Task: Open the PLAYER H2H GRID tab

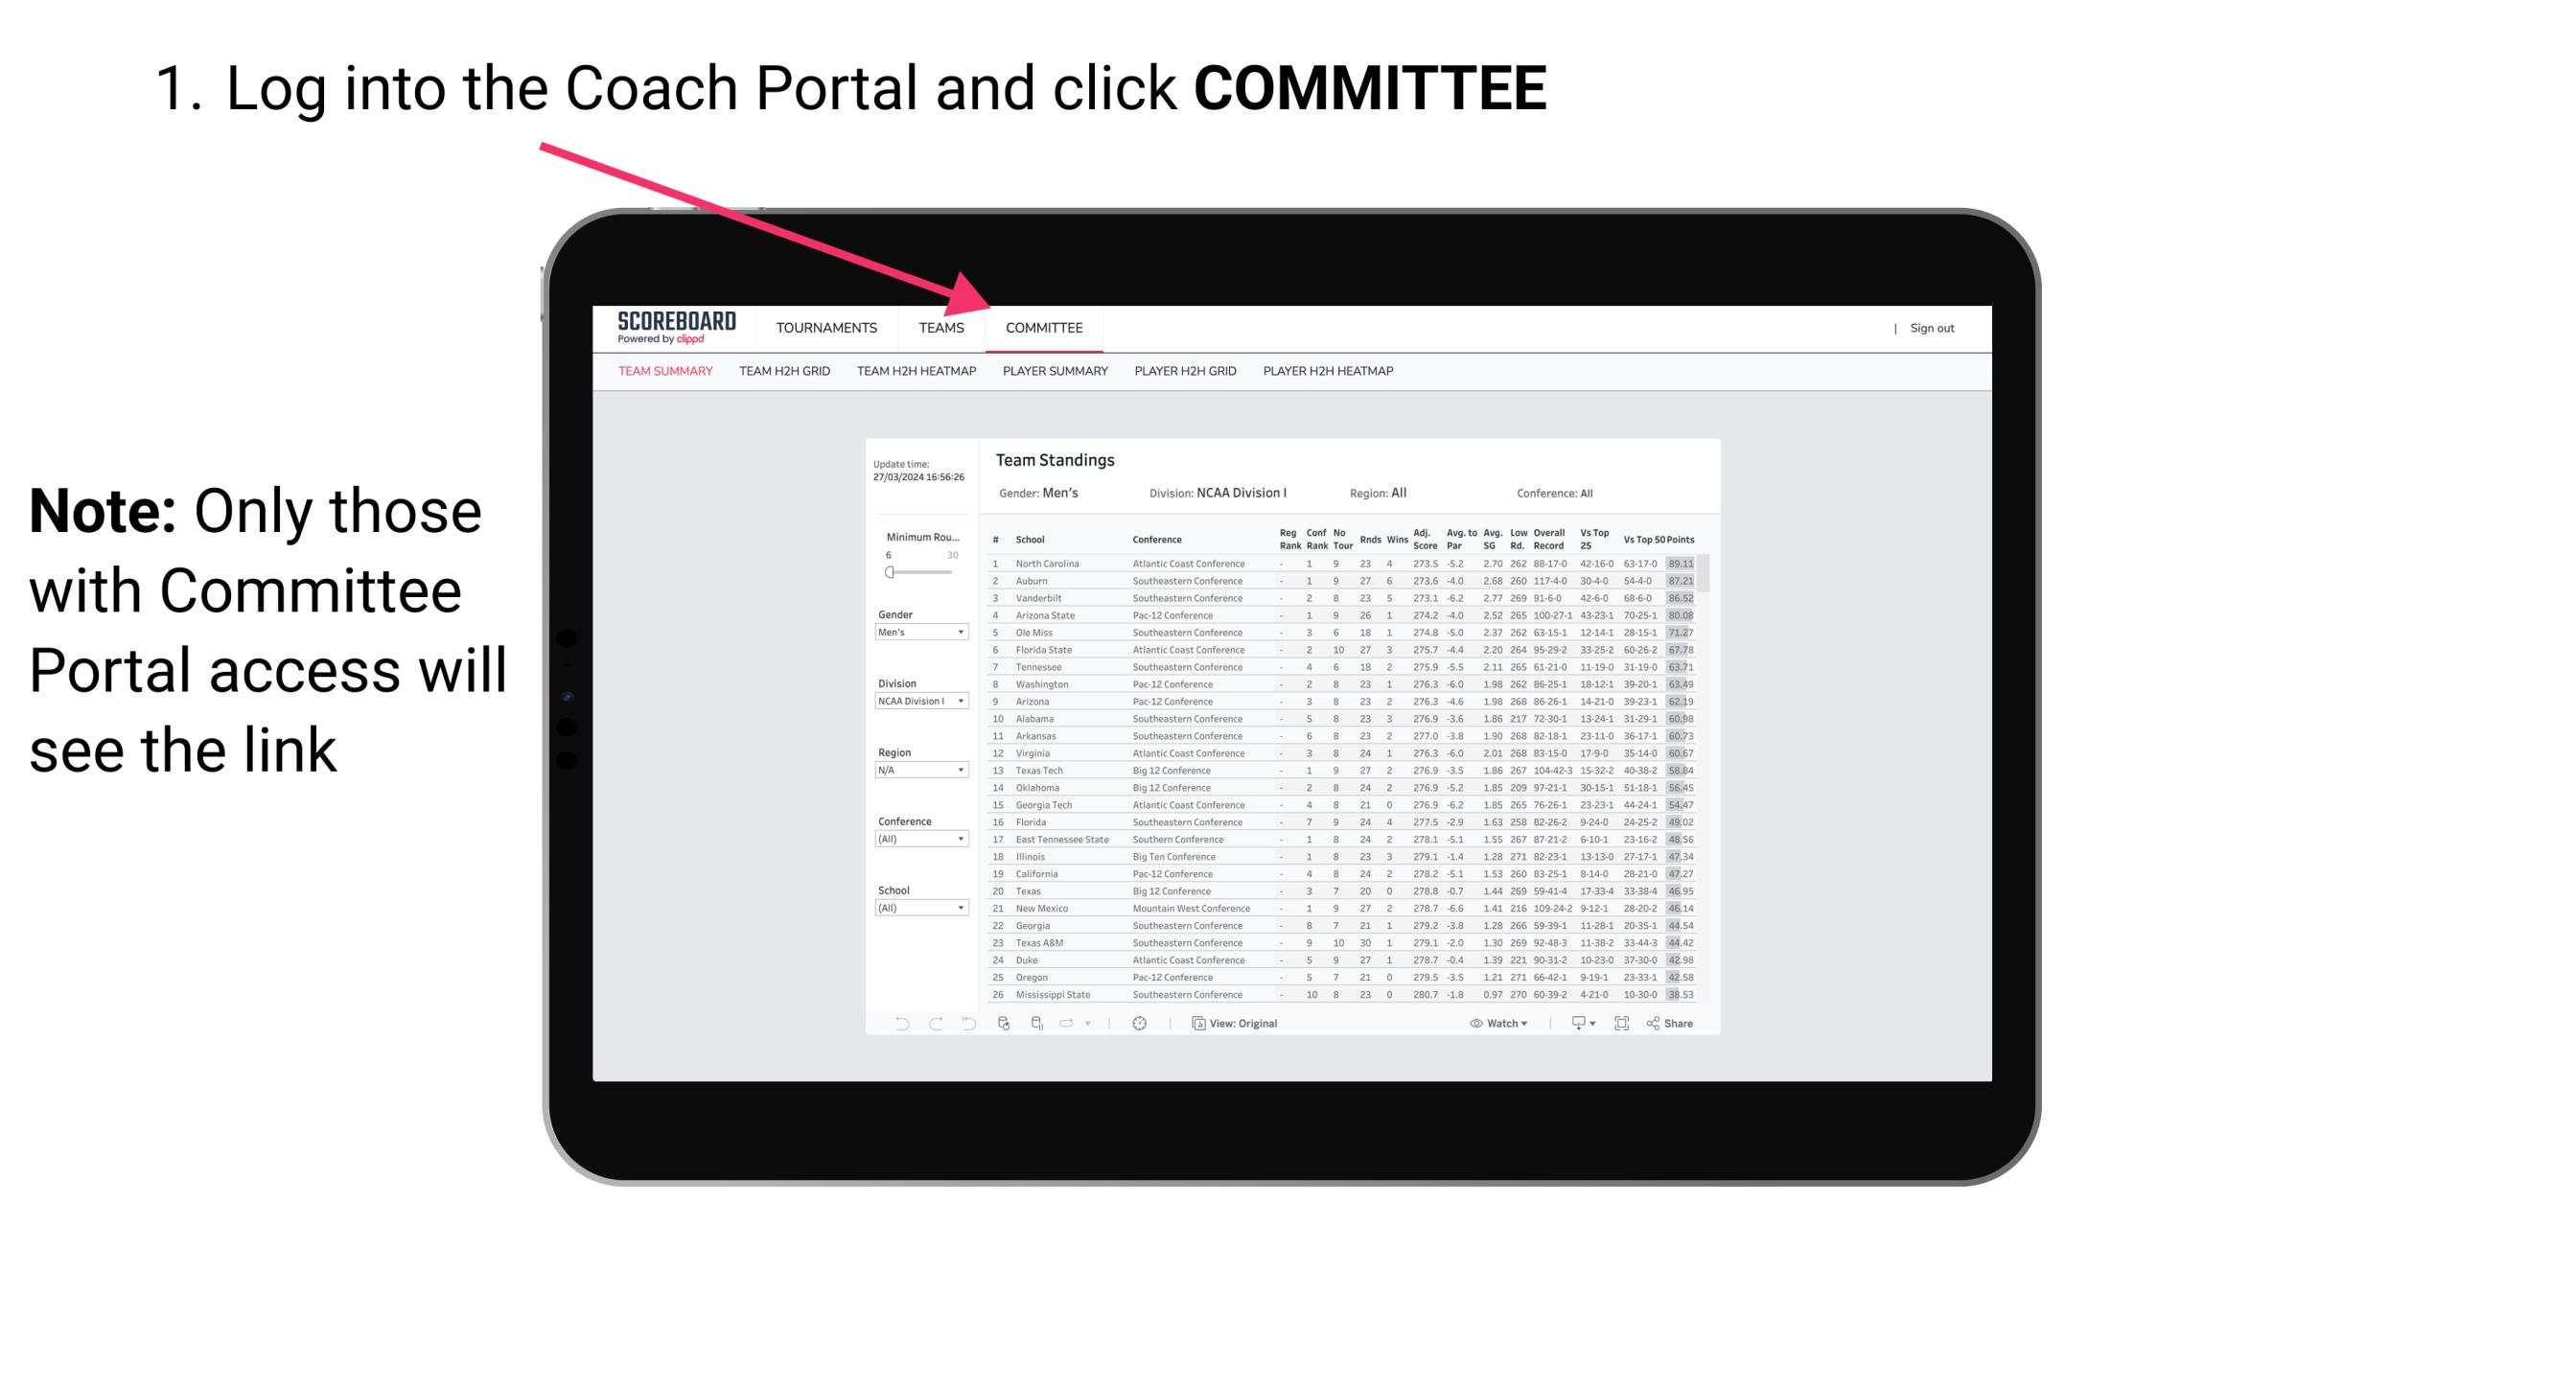Action: point(1187,372)
